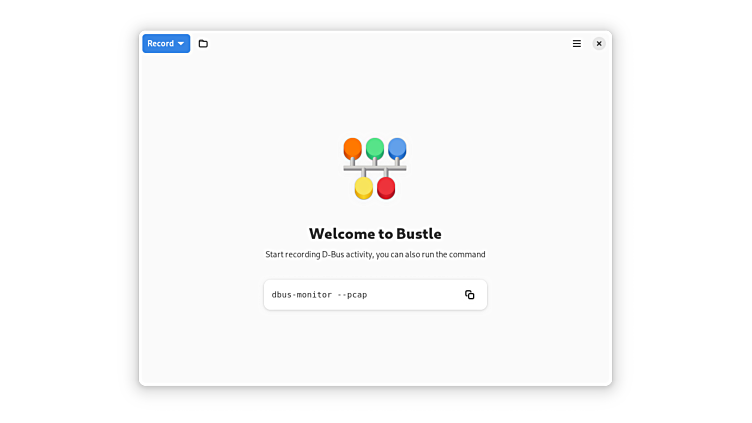Click the "dbus-monitor" text in command box
The height and width of the screenshot is (423, 752).
point(301,295)
